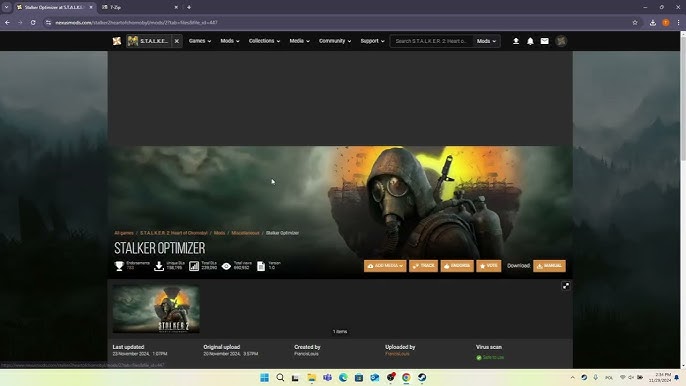Viewport: 686px width, 386px height.
Task: Click the upload icon in the header
Action: [x=516, y=41]
